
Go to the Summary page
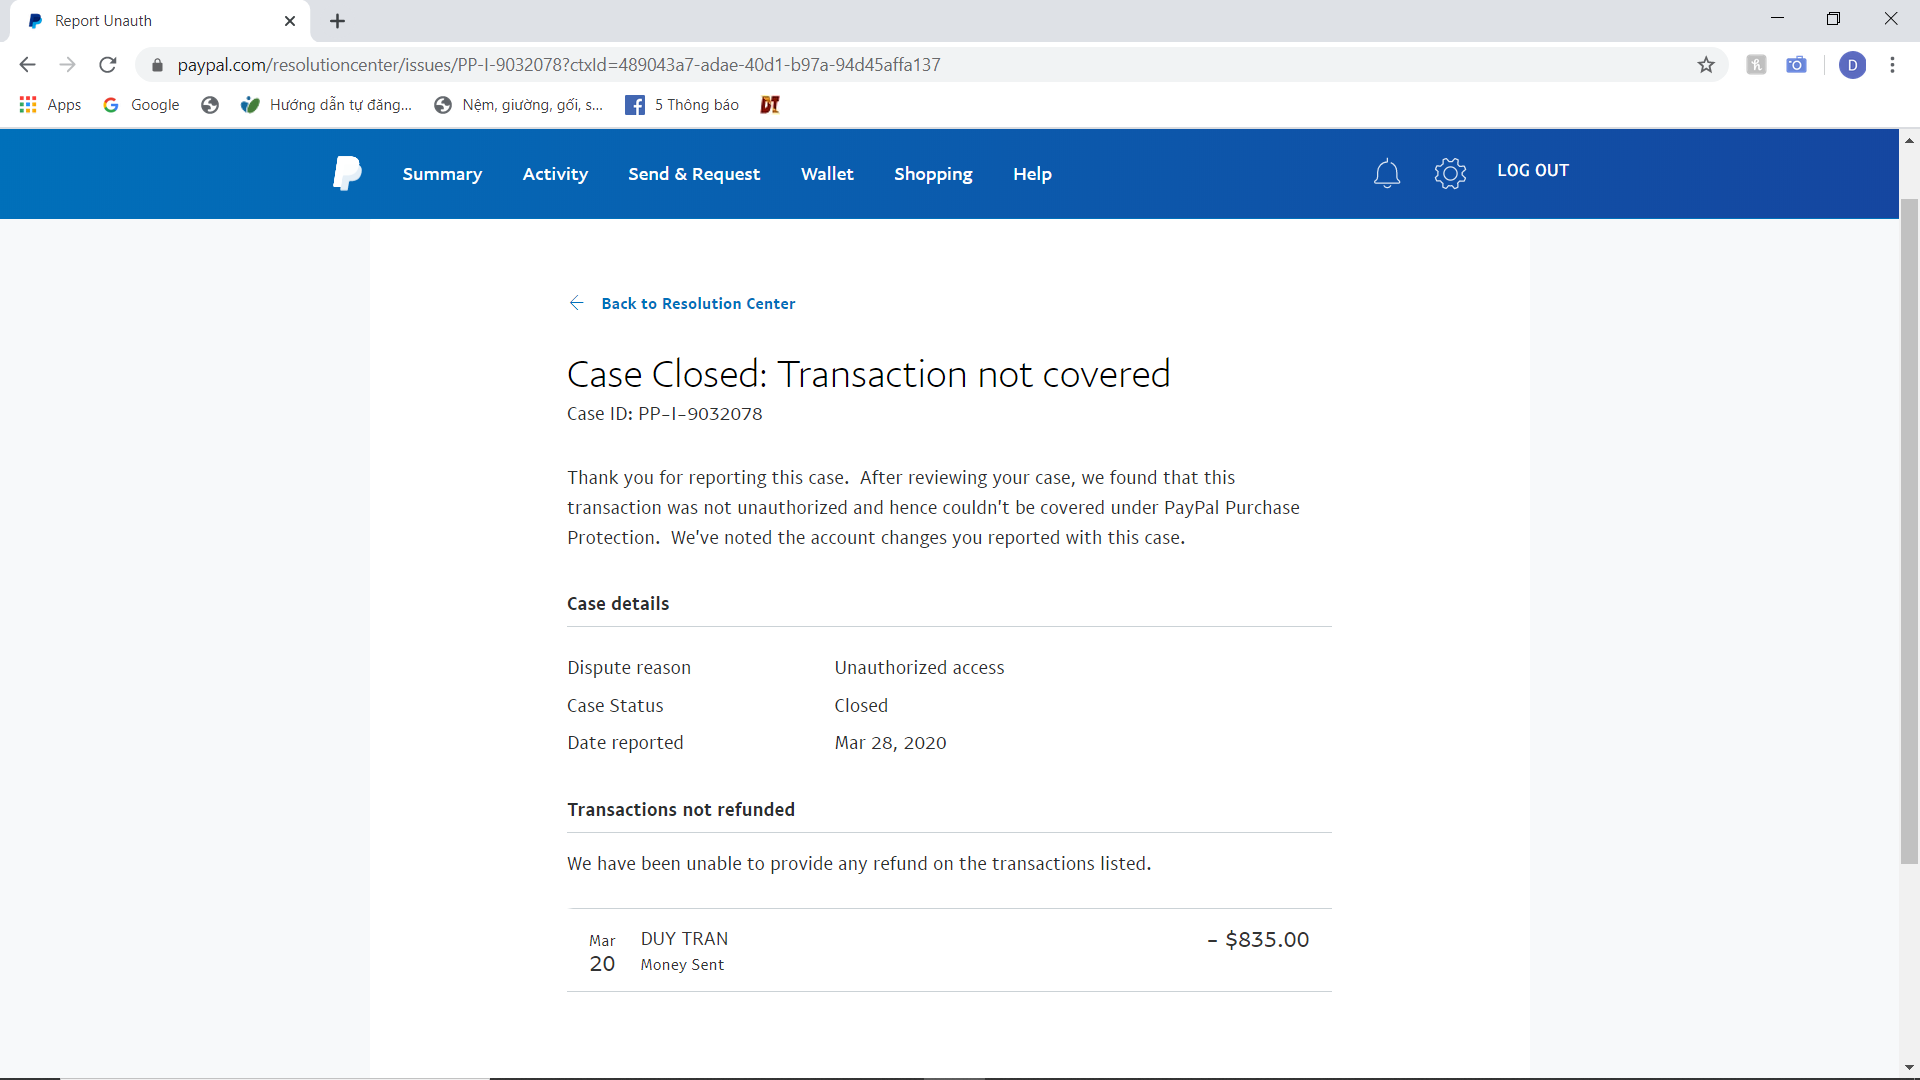442,174
